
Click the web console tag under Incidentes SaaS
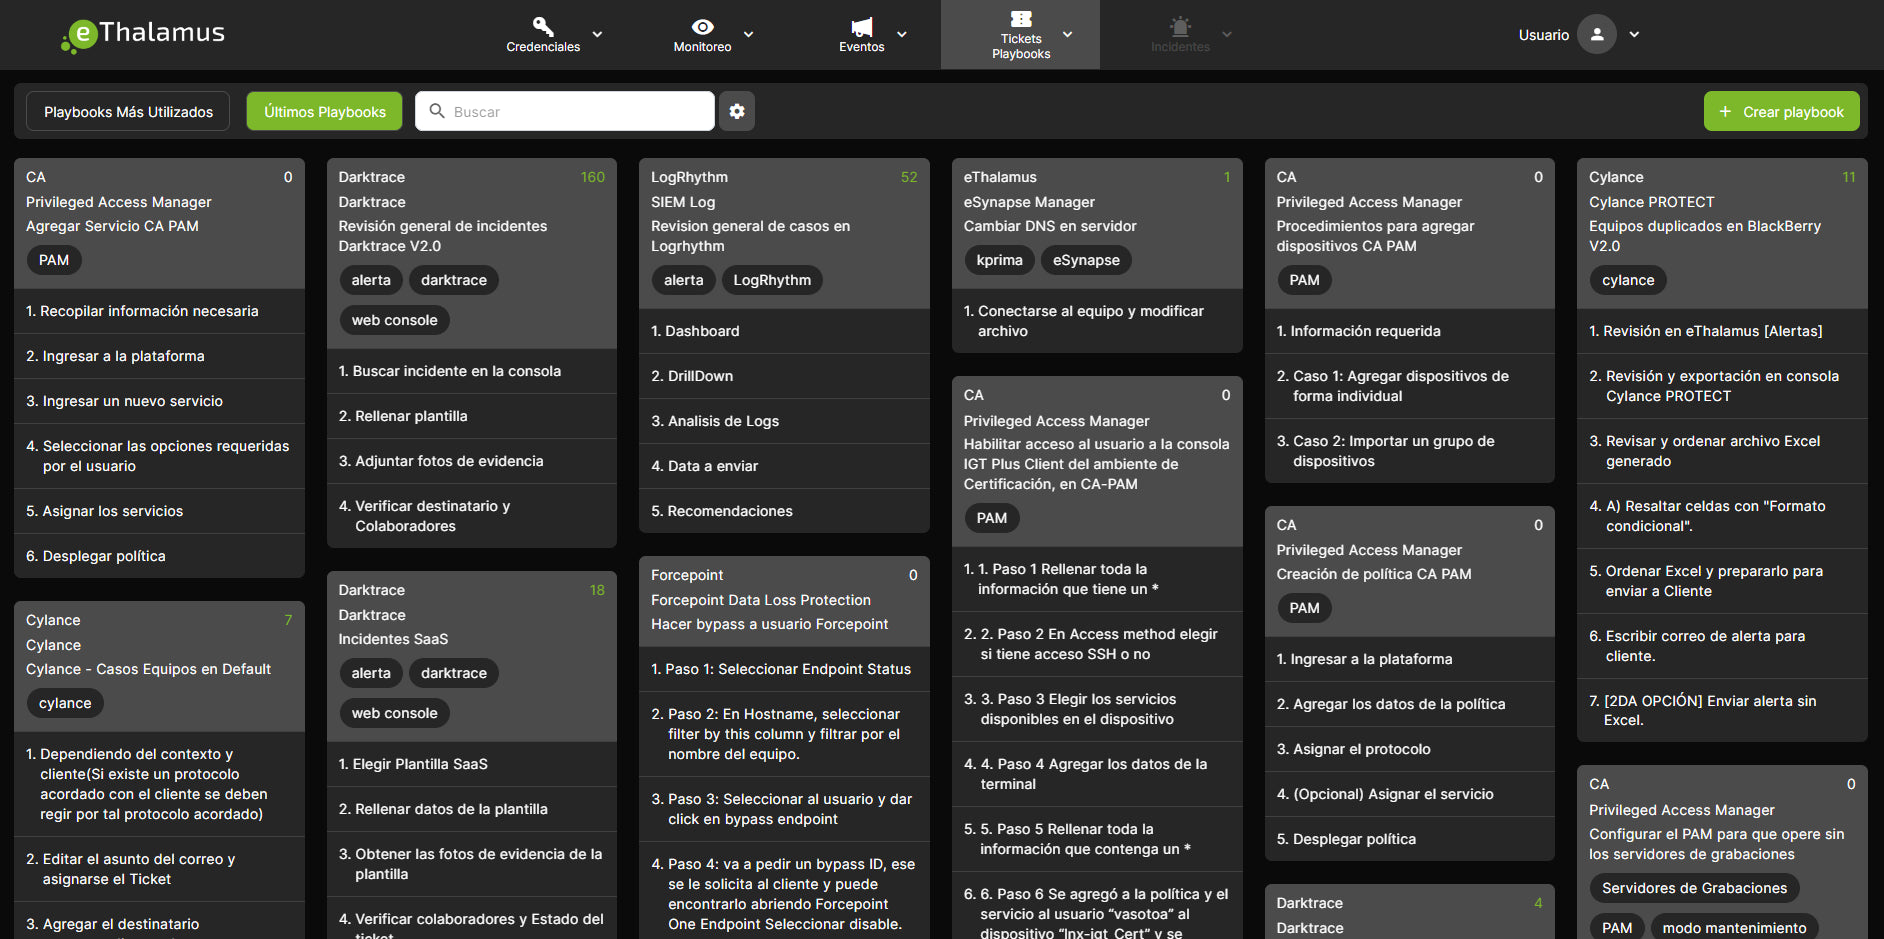pos(394,713)
